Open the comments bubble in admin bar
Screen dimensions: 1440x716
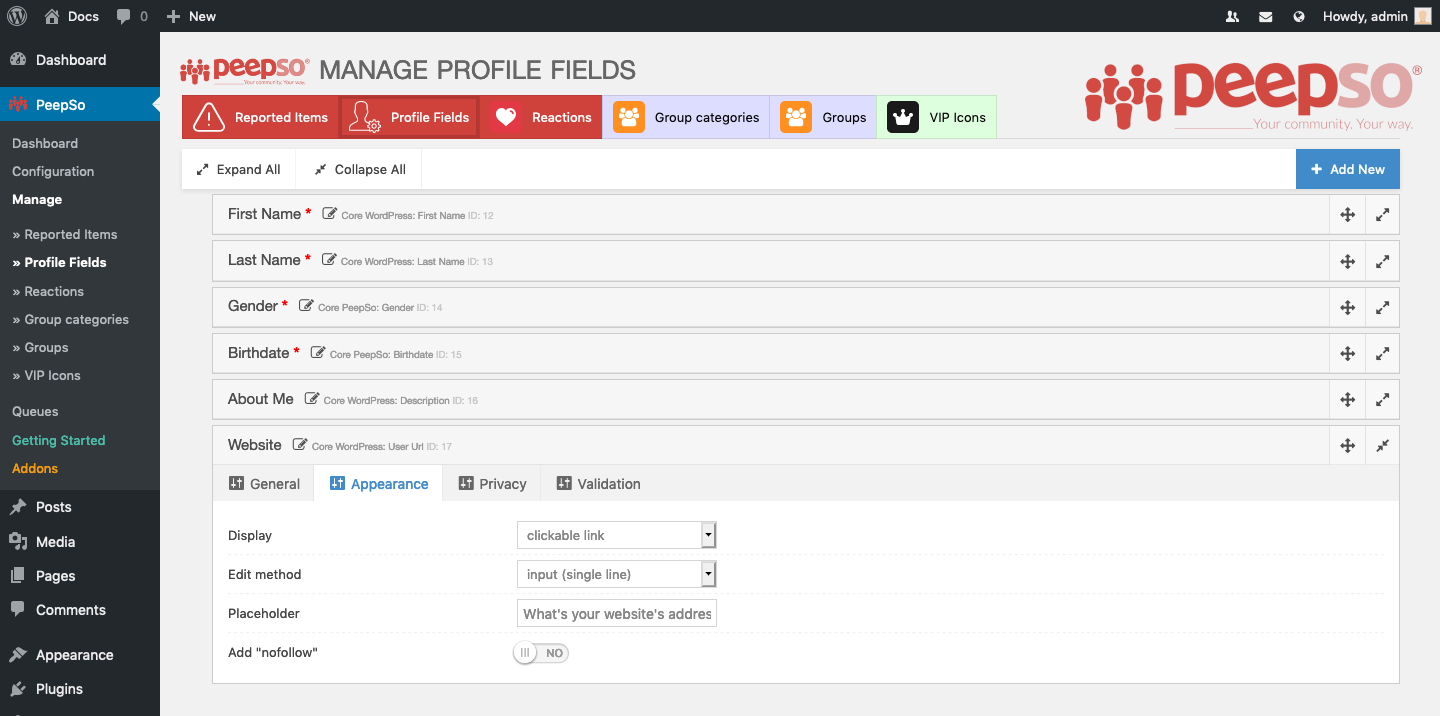point(132,16)
